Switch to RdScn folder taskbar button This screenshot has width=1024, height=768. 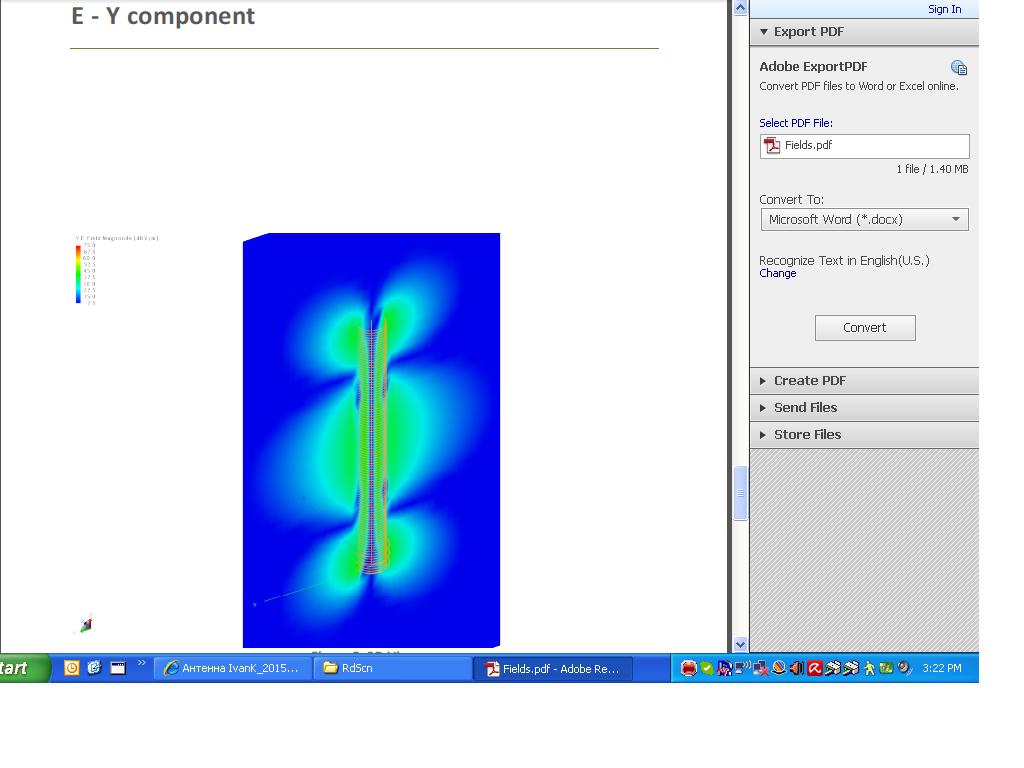392,668
